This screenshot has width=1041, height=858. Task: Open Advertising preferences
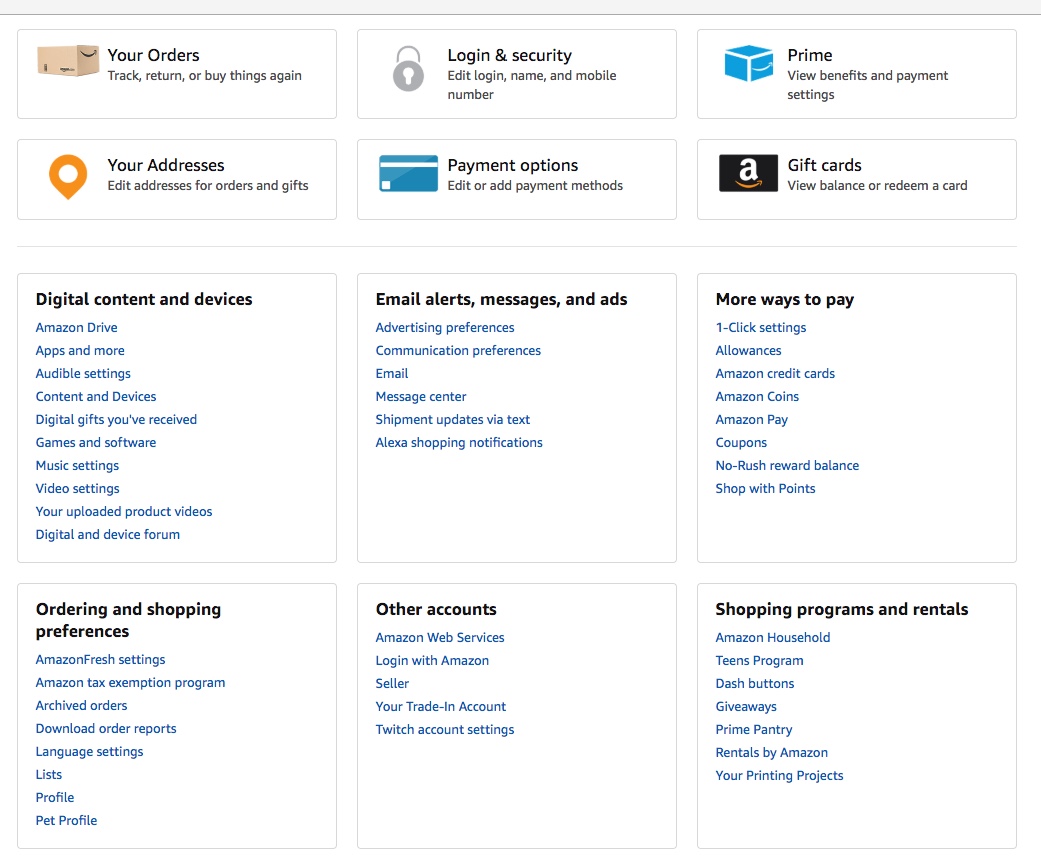coord(445,327)
